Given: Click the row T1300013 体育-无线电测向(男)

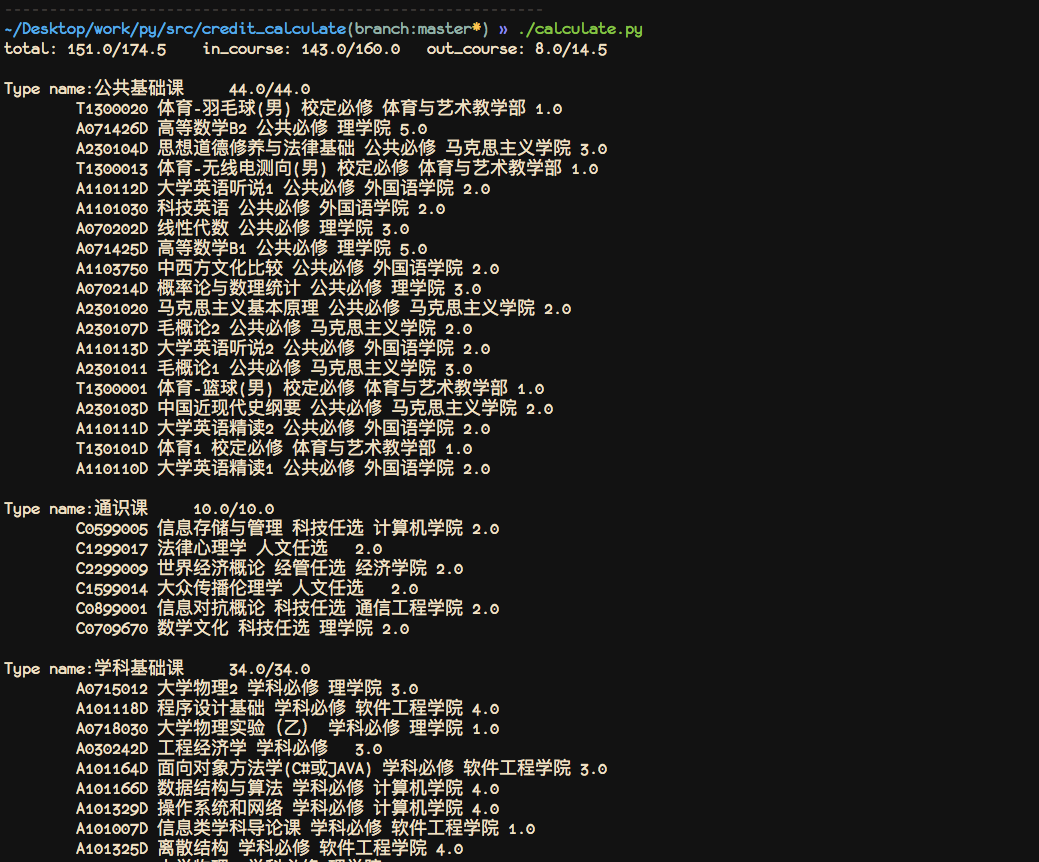Looking at the screenshot, I should (337, 168).
